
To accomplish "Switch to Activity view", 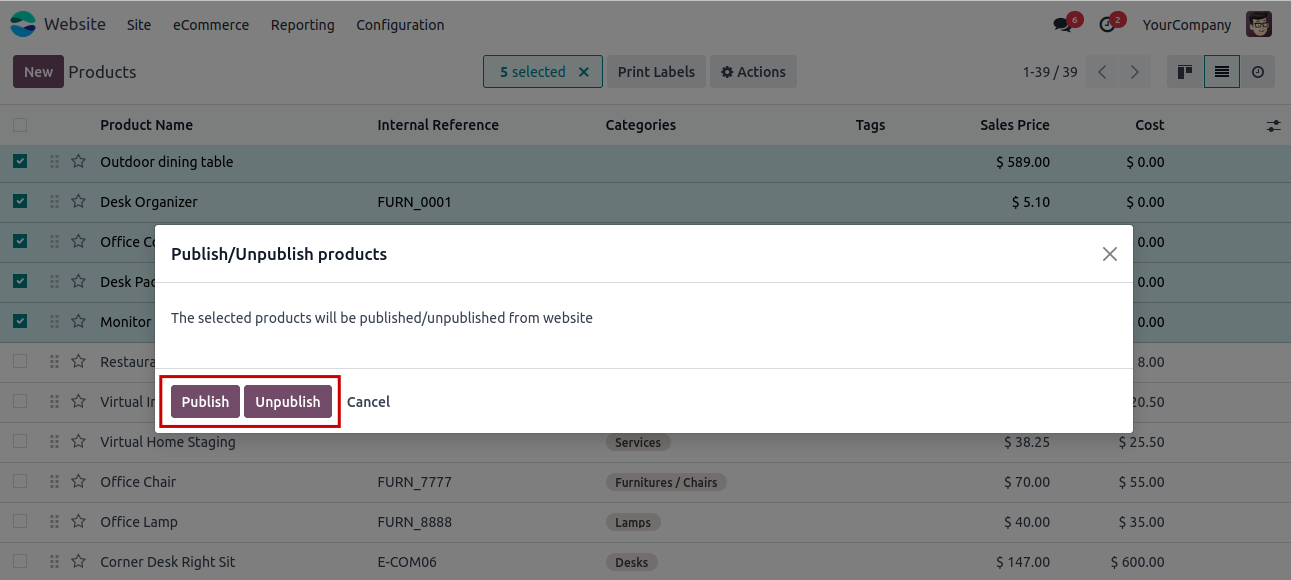I will point(1258,72).
